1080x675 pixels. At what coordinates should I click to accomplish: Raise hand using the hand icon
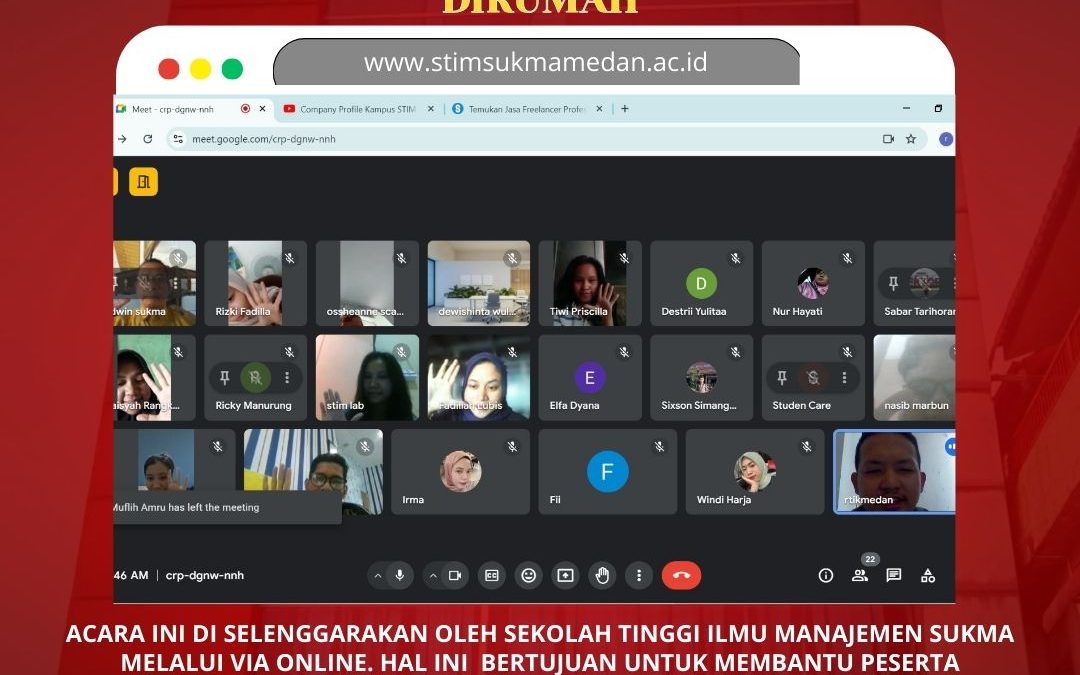coord(602,575)
